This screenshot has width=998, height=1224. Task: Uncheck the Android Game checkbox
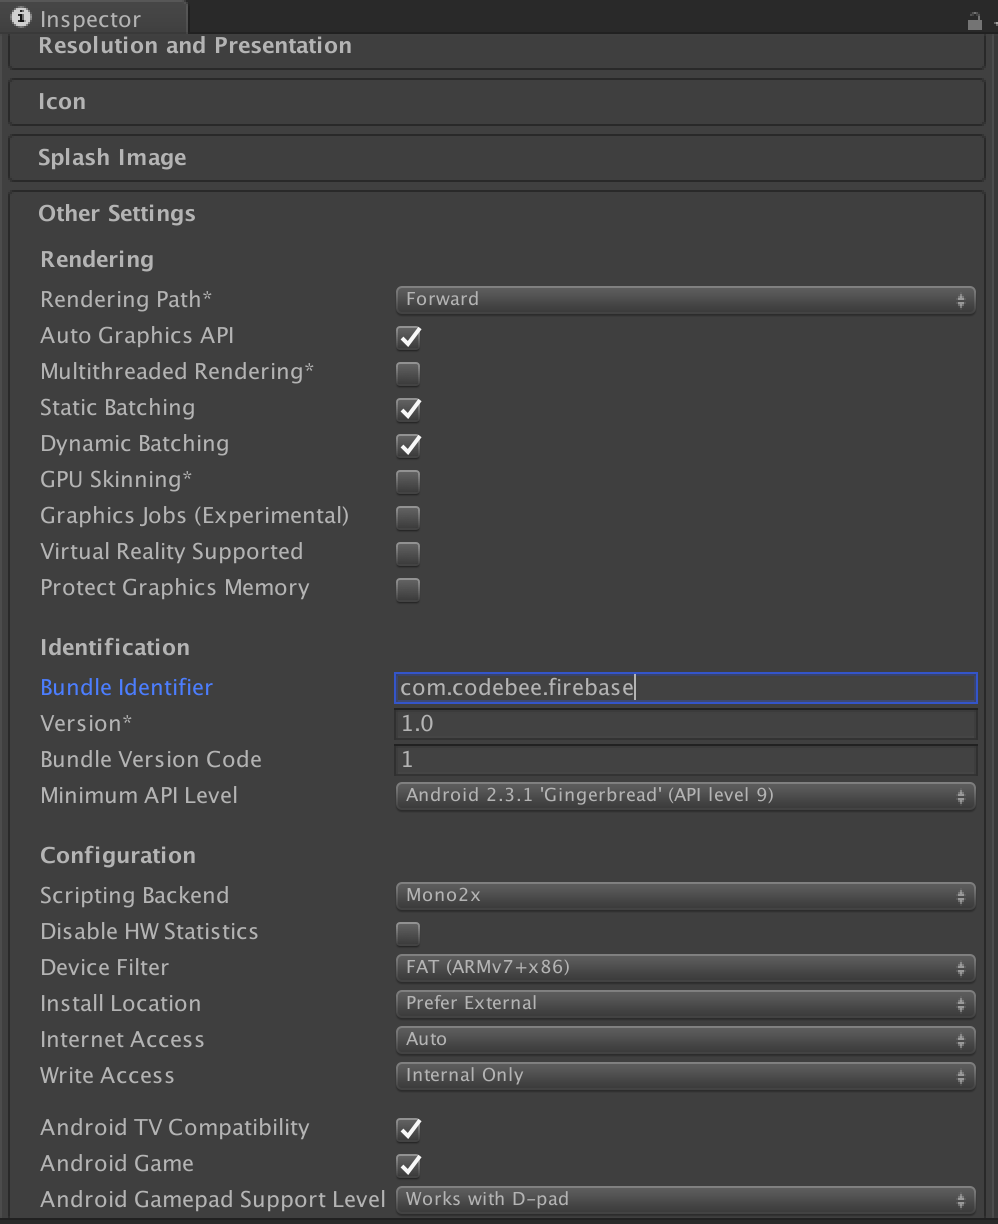(x=408, y=1165)
